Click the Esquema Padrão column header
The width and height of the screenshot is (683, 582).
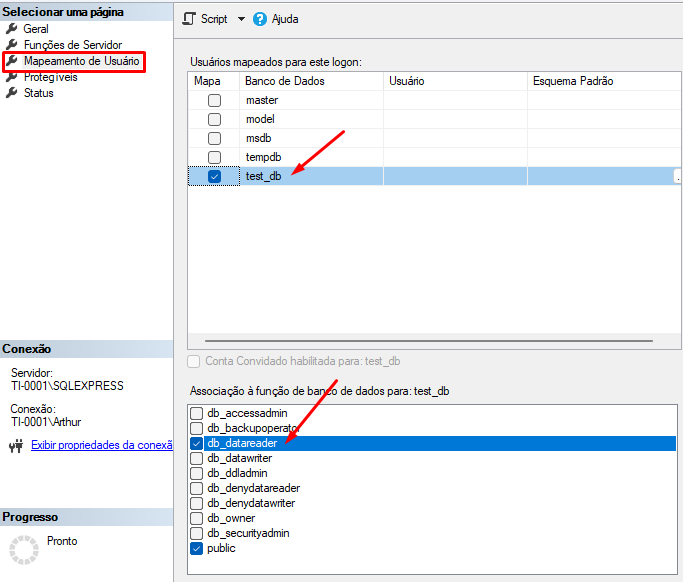pyautogui.click(x=573, y=81)
